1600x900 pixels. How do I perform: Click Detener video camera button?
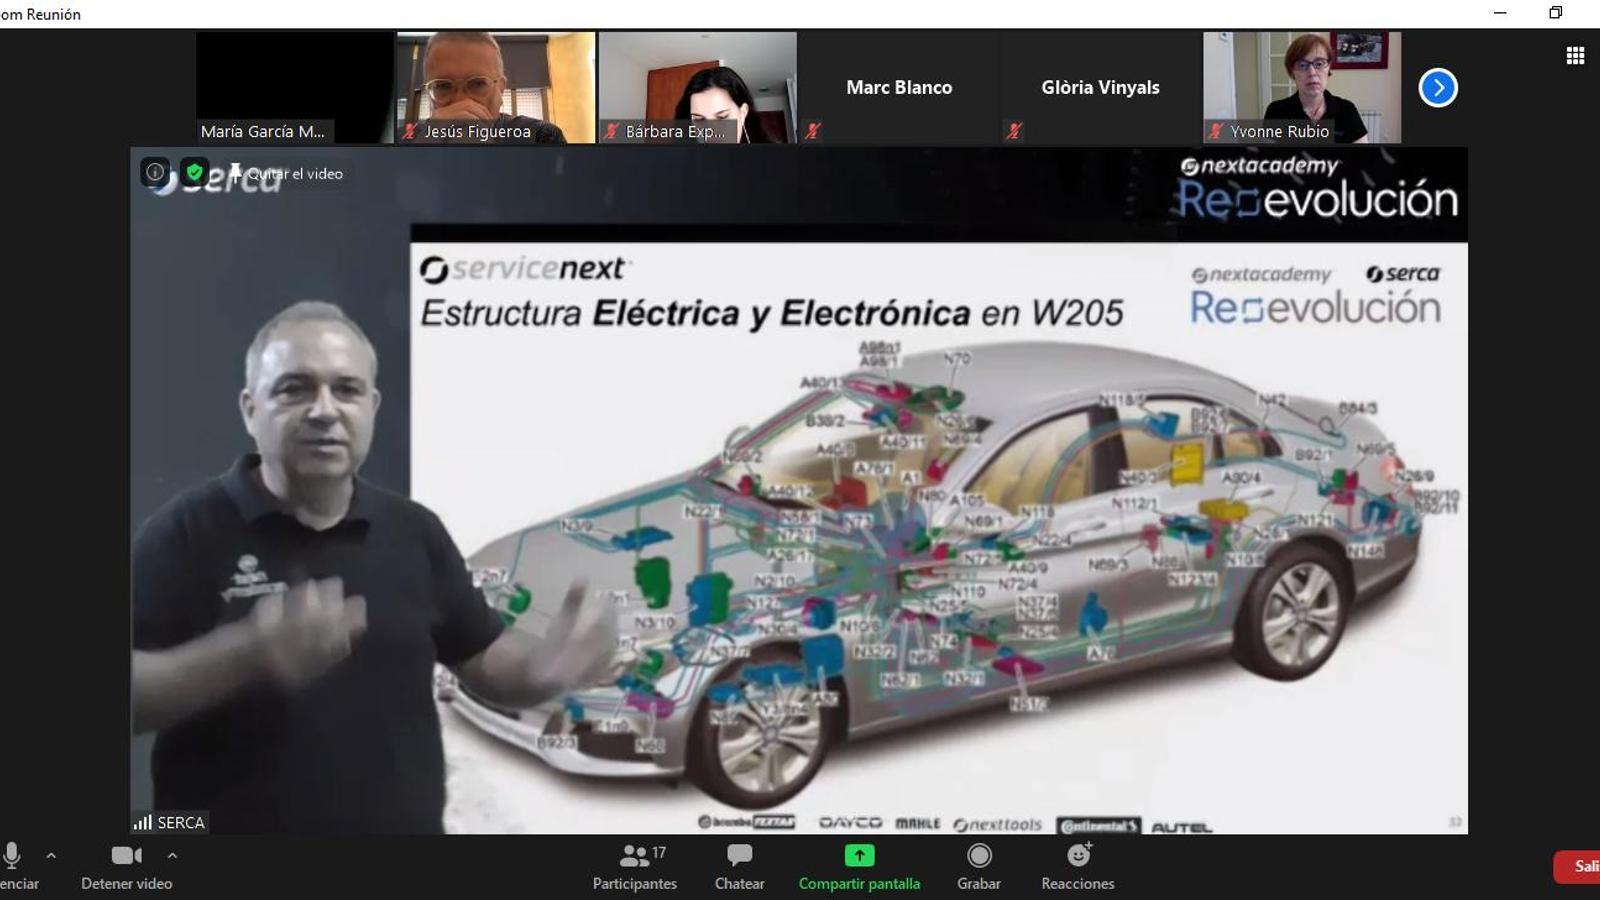[x=126, y=866]
